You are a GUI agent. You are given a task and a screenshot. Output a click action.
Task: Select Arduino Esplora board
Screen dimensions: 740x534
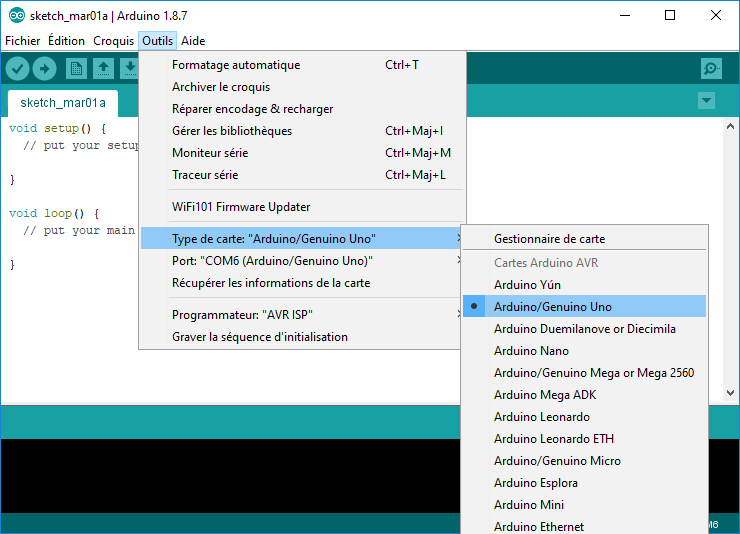pos(584,483)
